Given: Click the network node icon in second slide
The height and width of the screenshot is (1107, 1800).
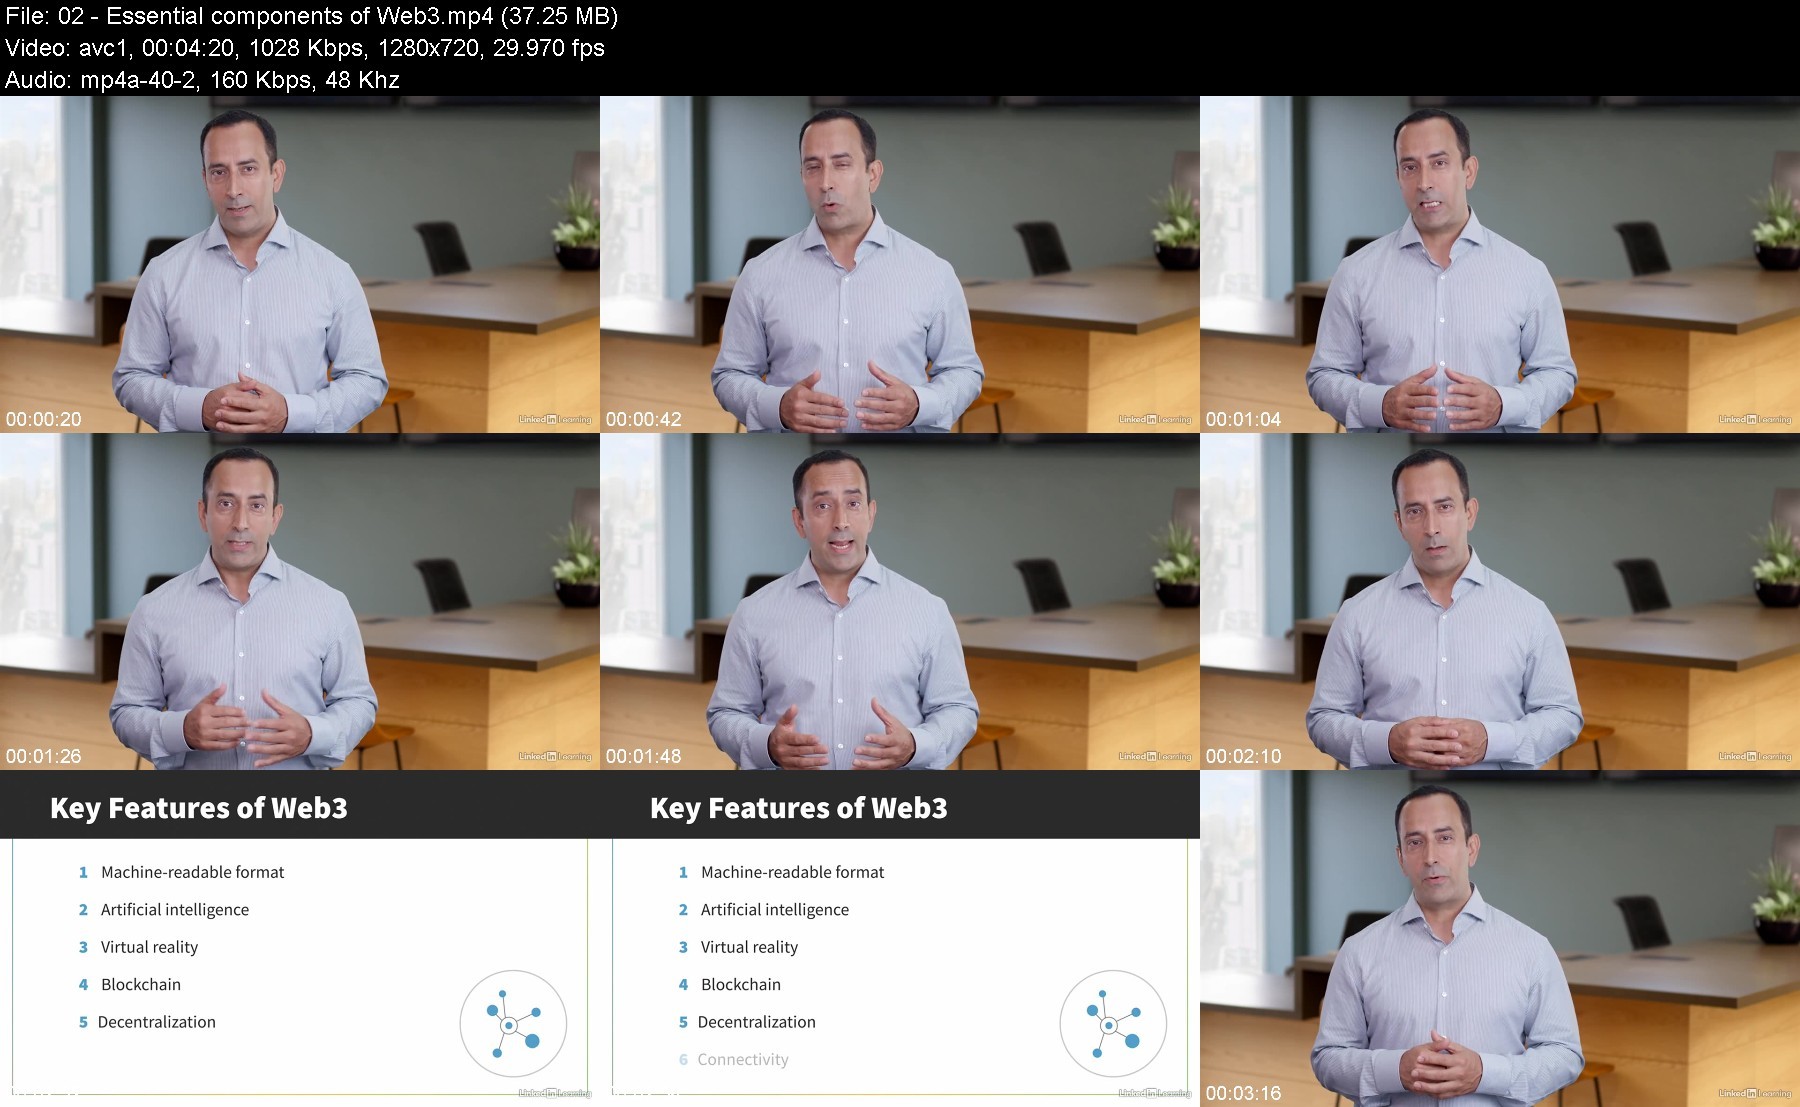Looking at the screenshot, I should [1113, 1024].
